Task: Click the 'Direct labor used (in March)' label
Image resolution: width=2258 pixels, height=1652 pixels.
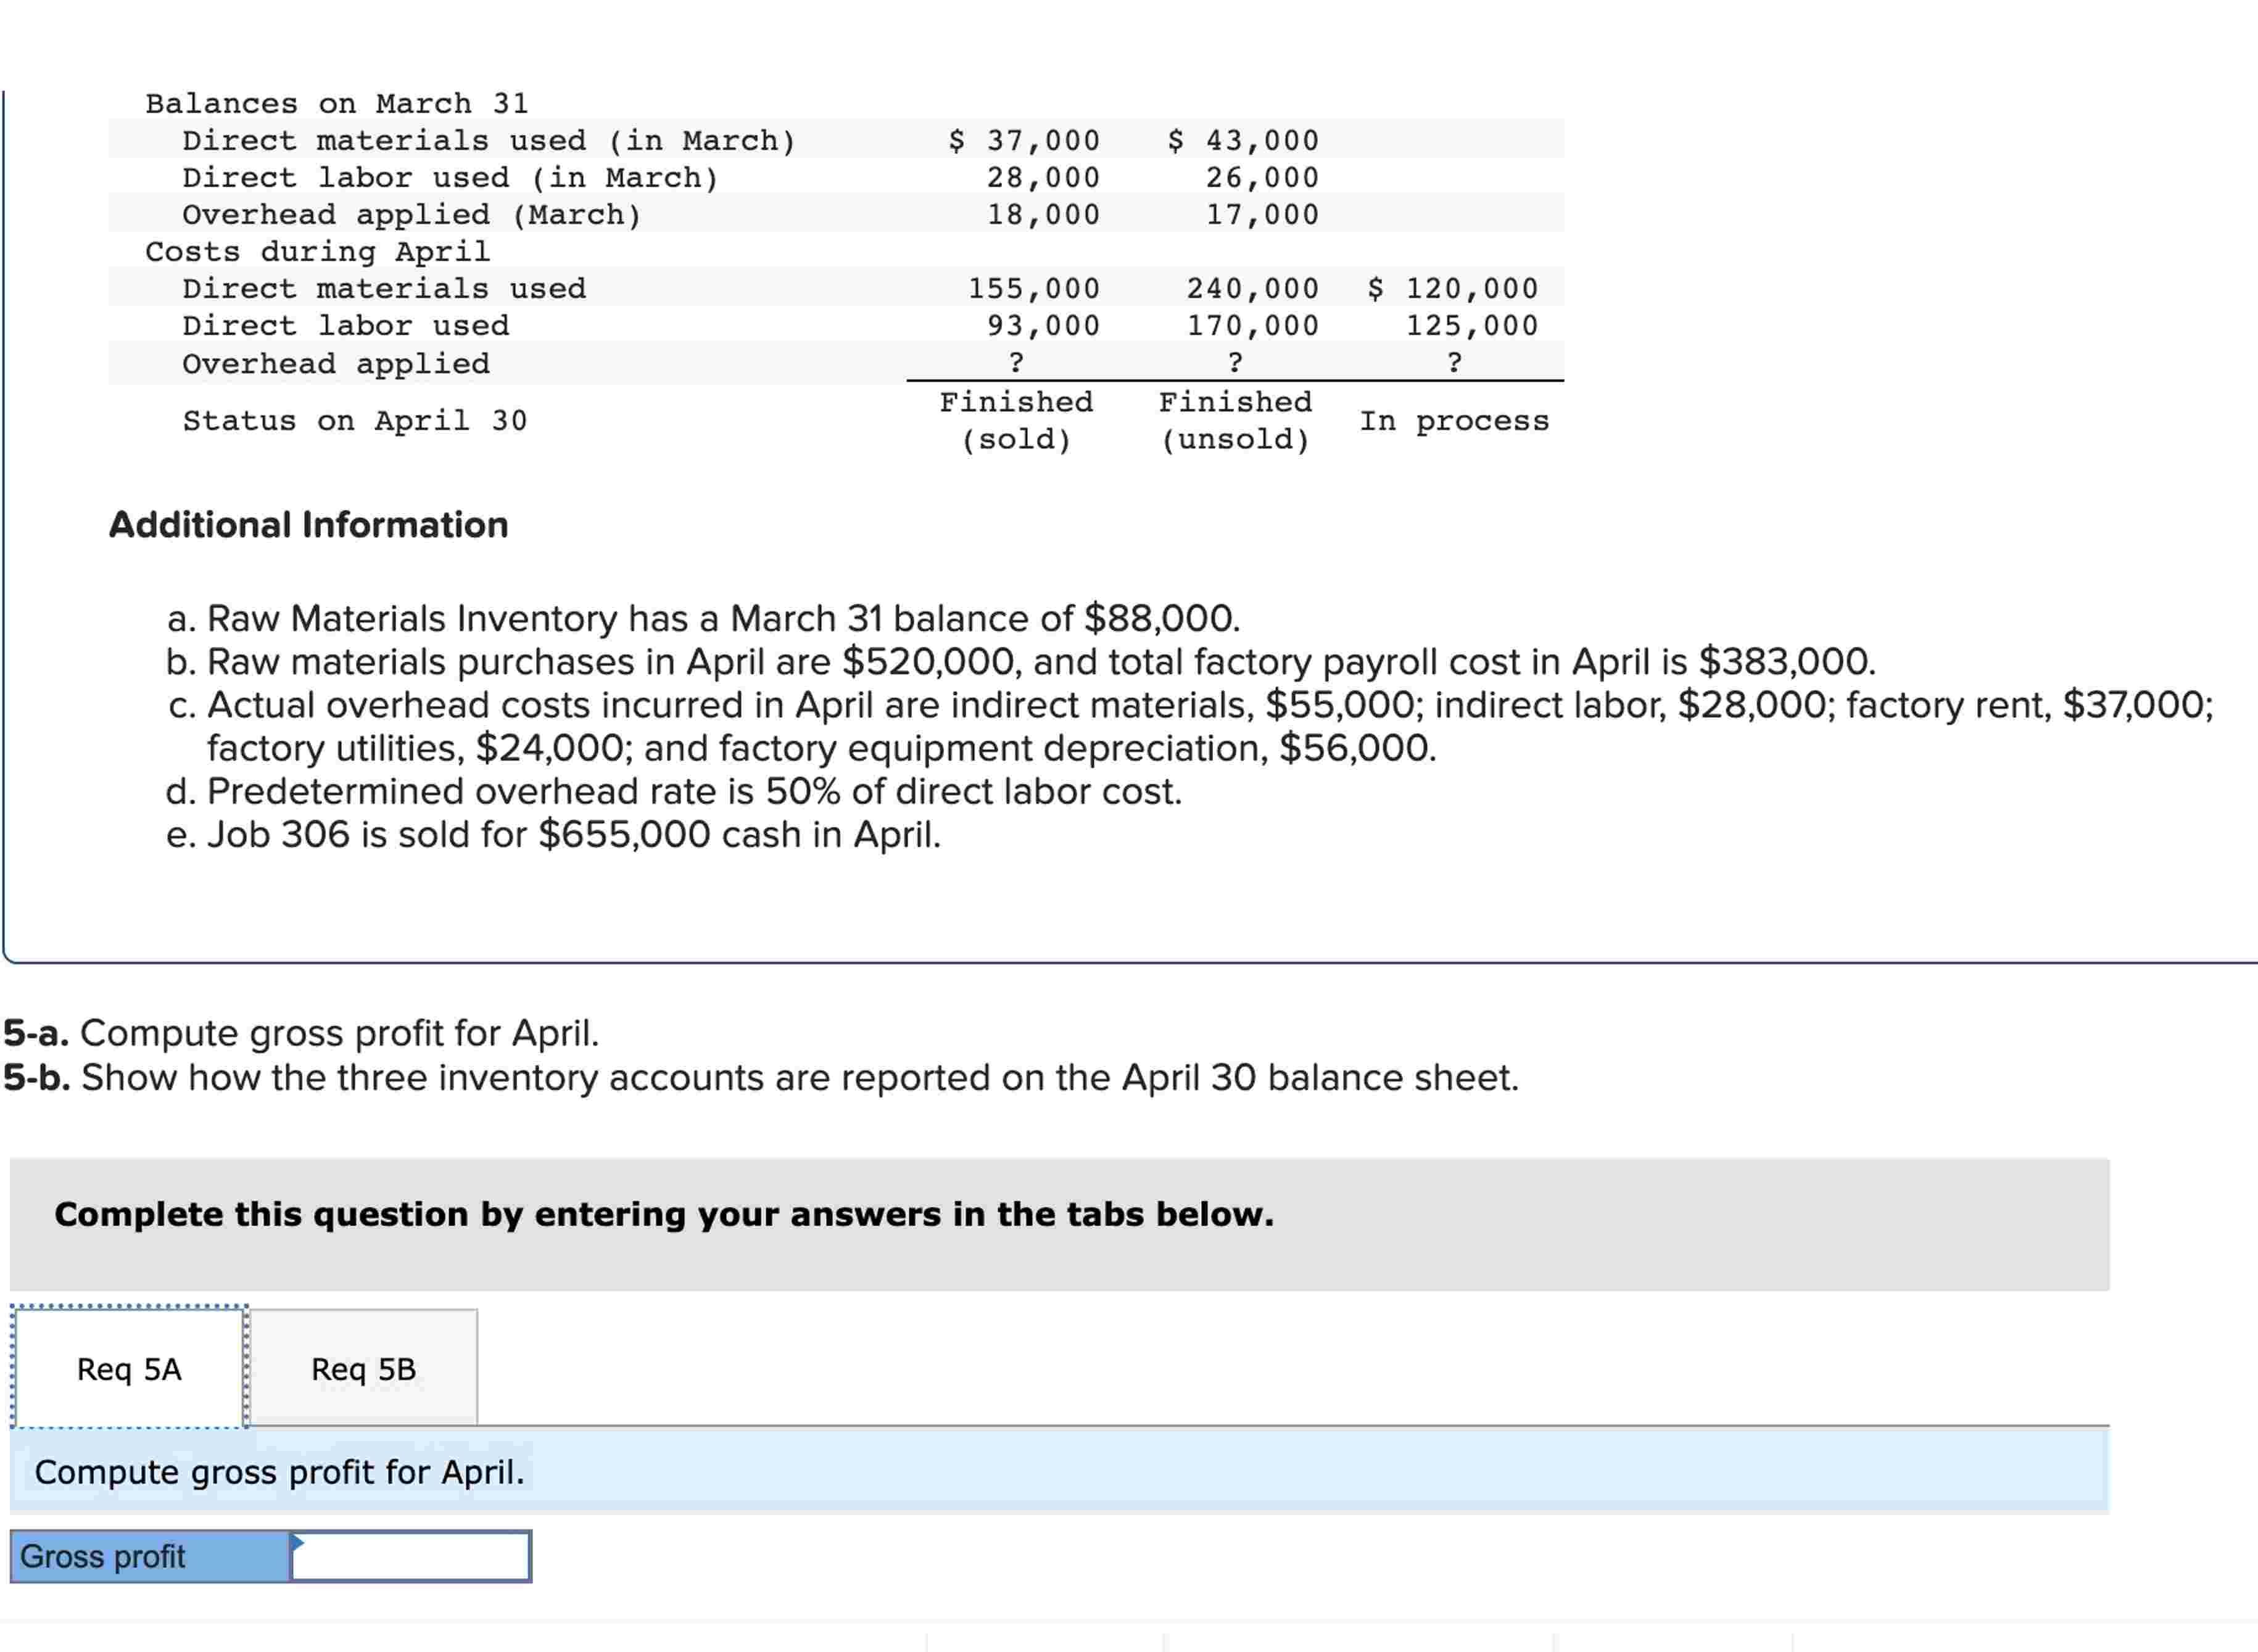Action: pos(451,177)
